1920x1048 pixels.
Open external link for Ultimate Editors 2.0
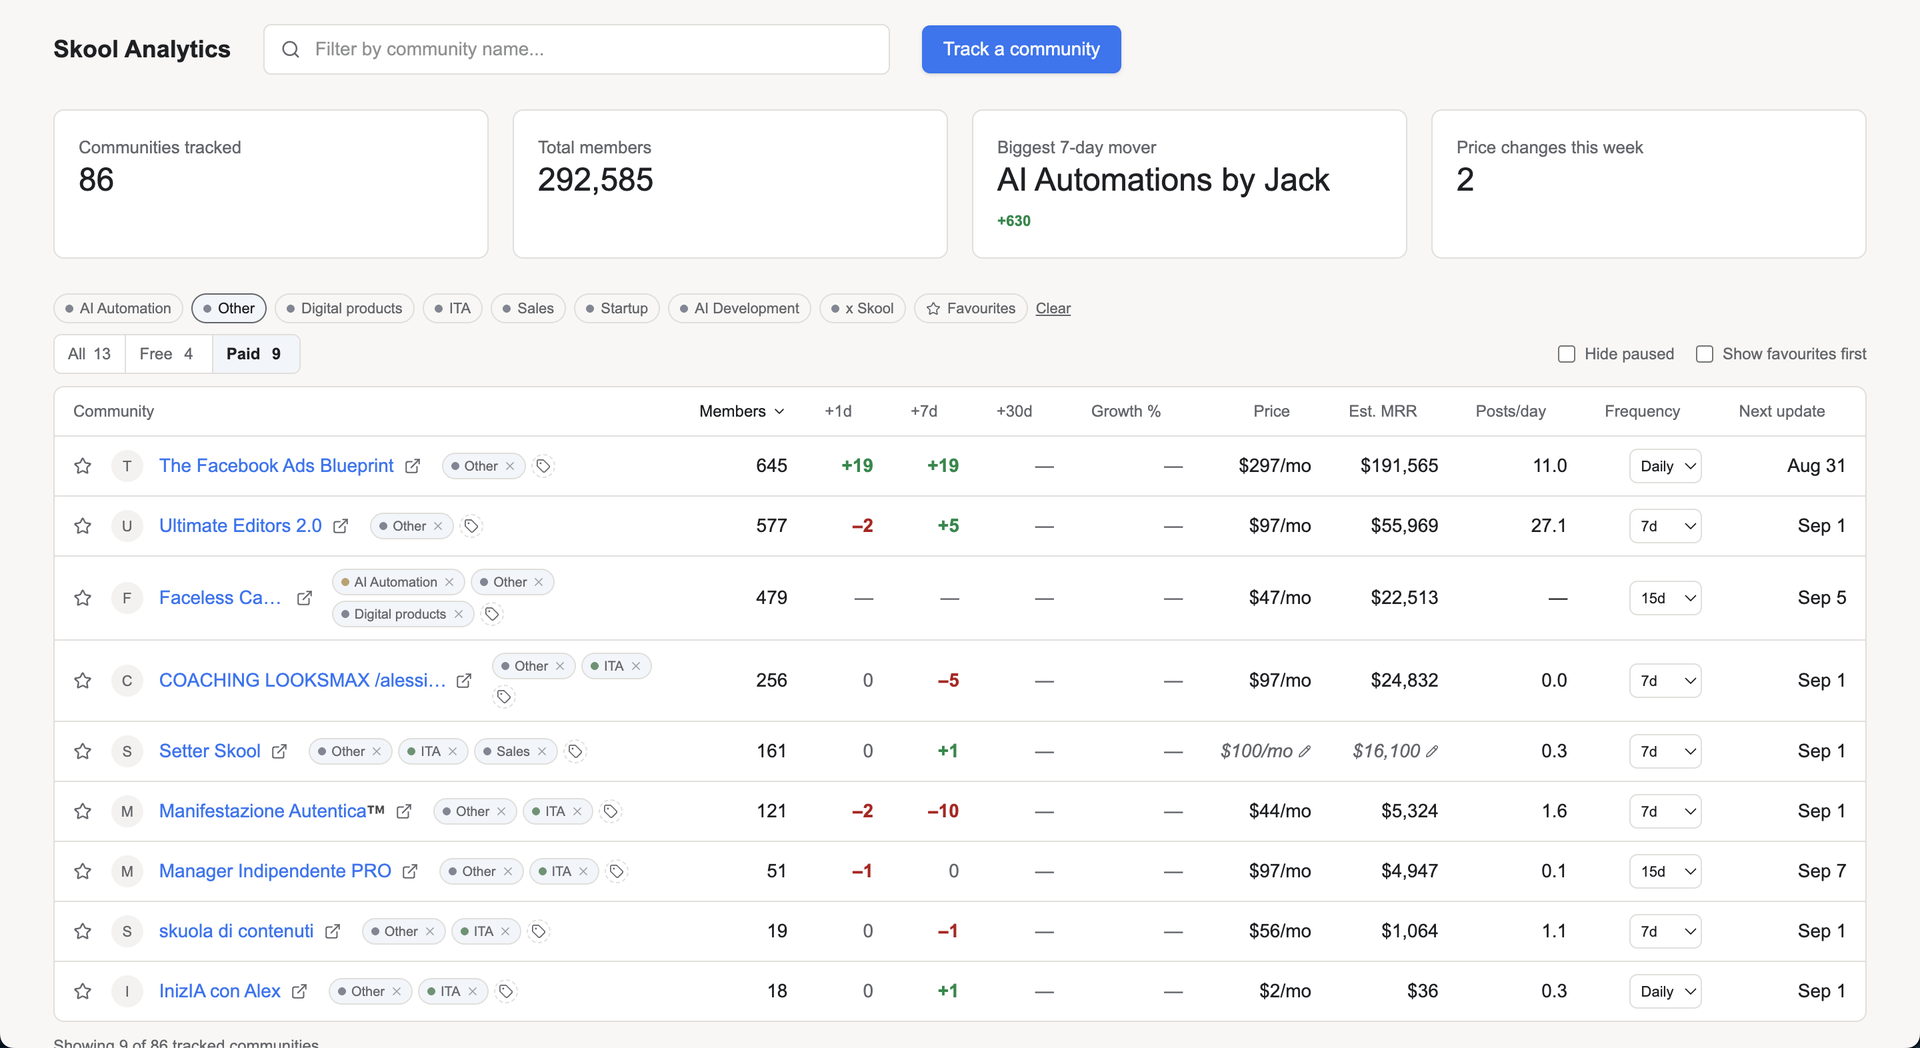pyautogui.click(x=340, y=526)
